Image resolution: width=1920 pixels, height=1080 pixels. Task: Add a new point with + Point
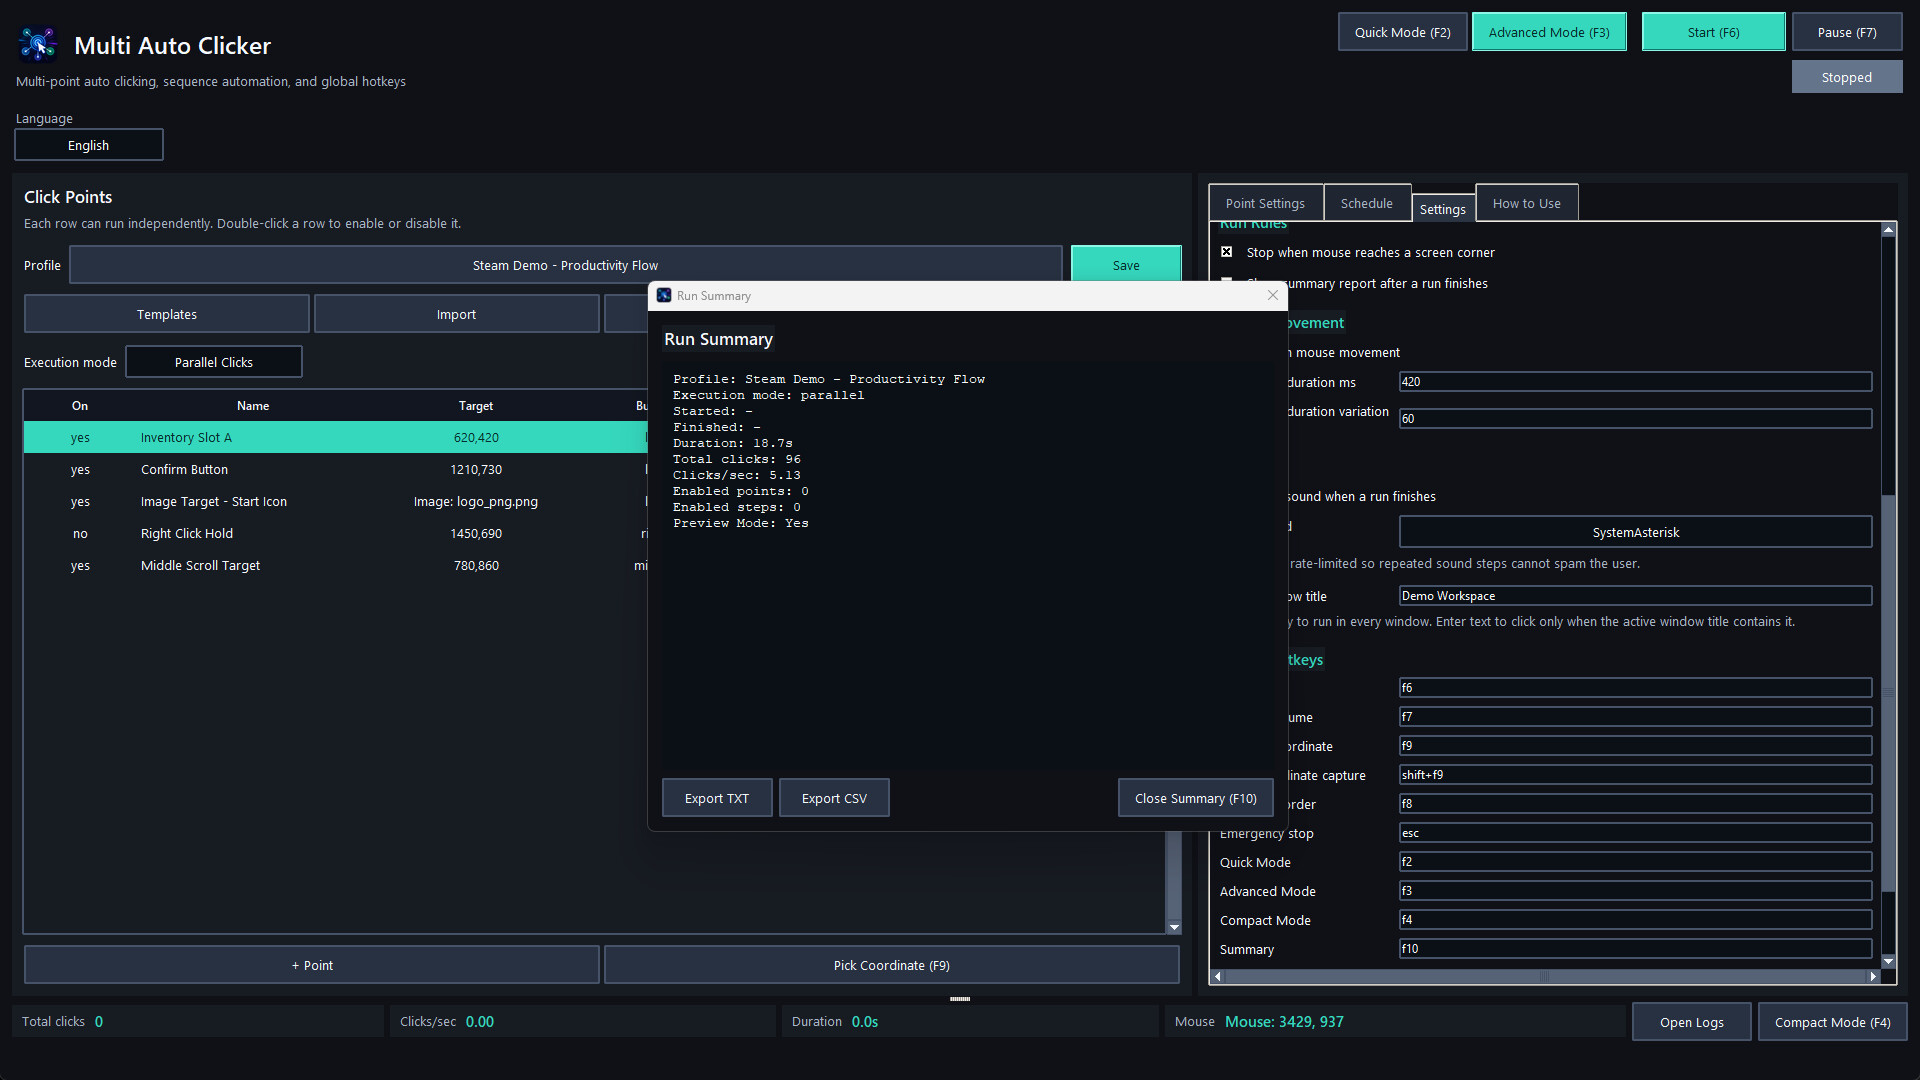tap(312, 965)
